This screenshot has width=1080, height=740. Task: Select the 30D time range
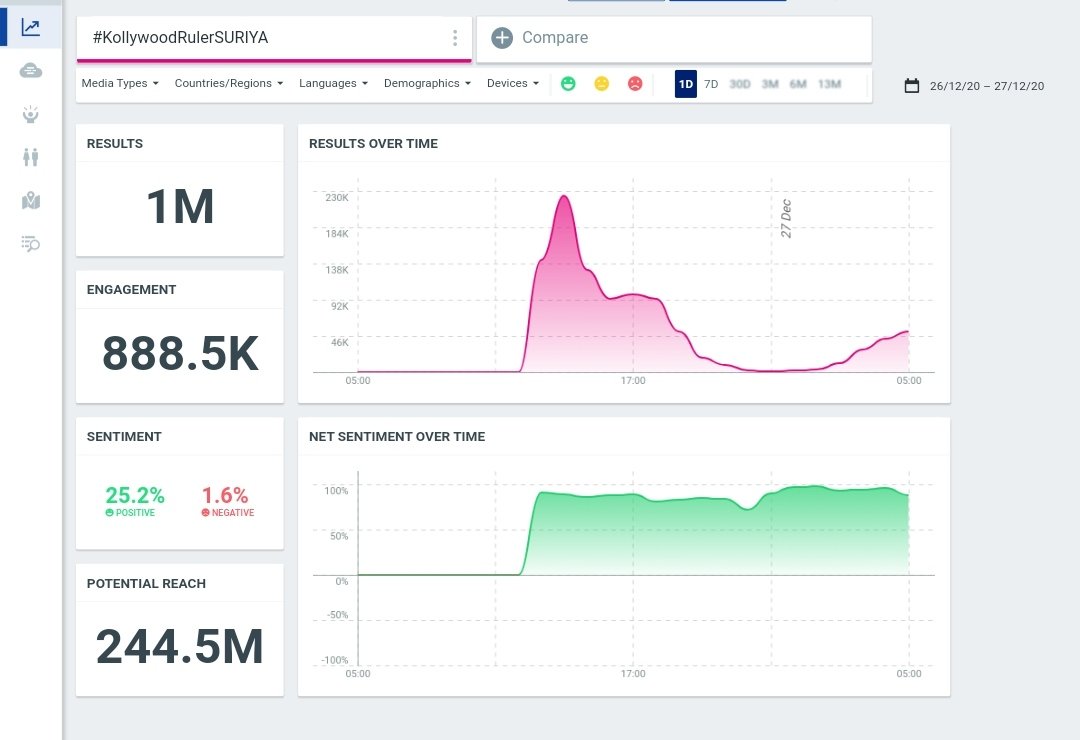coord(740,84)
